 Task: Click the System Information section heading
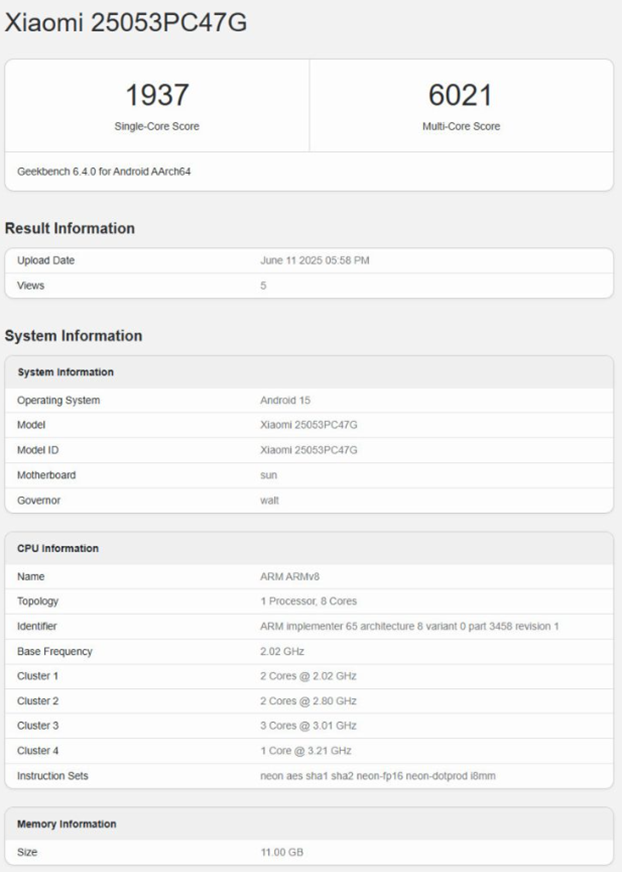pyautogui.click(x=74, y=336)
